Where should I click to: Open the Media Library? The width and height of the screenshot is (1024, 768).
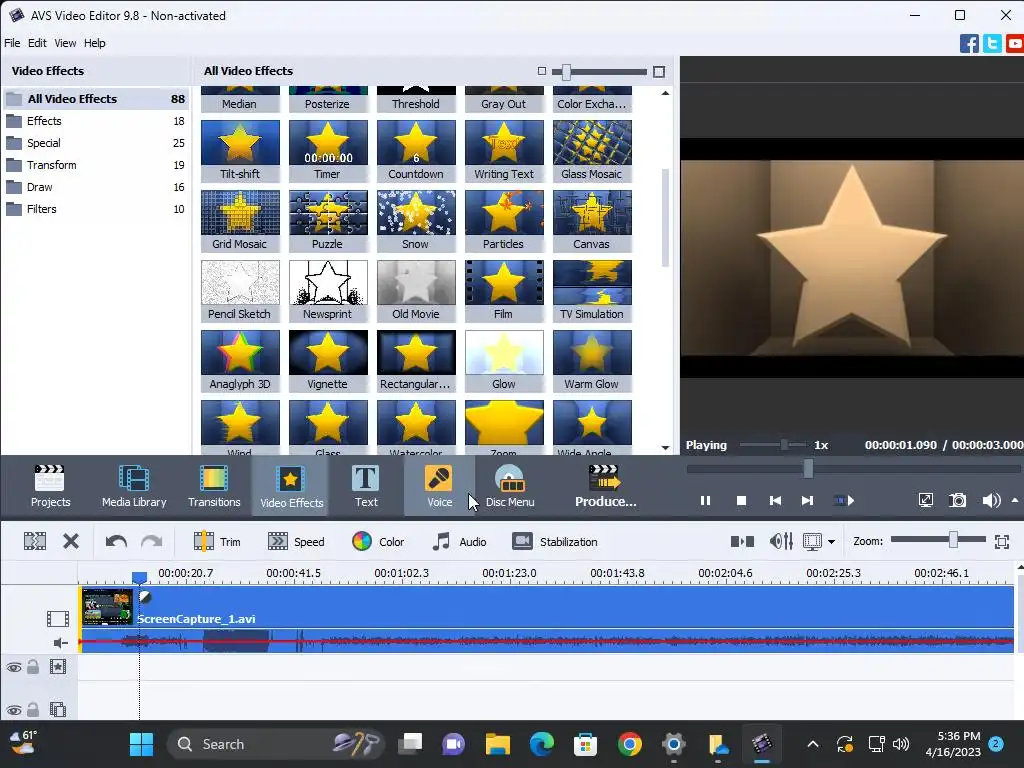pos(134,486)
